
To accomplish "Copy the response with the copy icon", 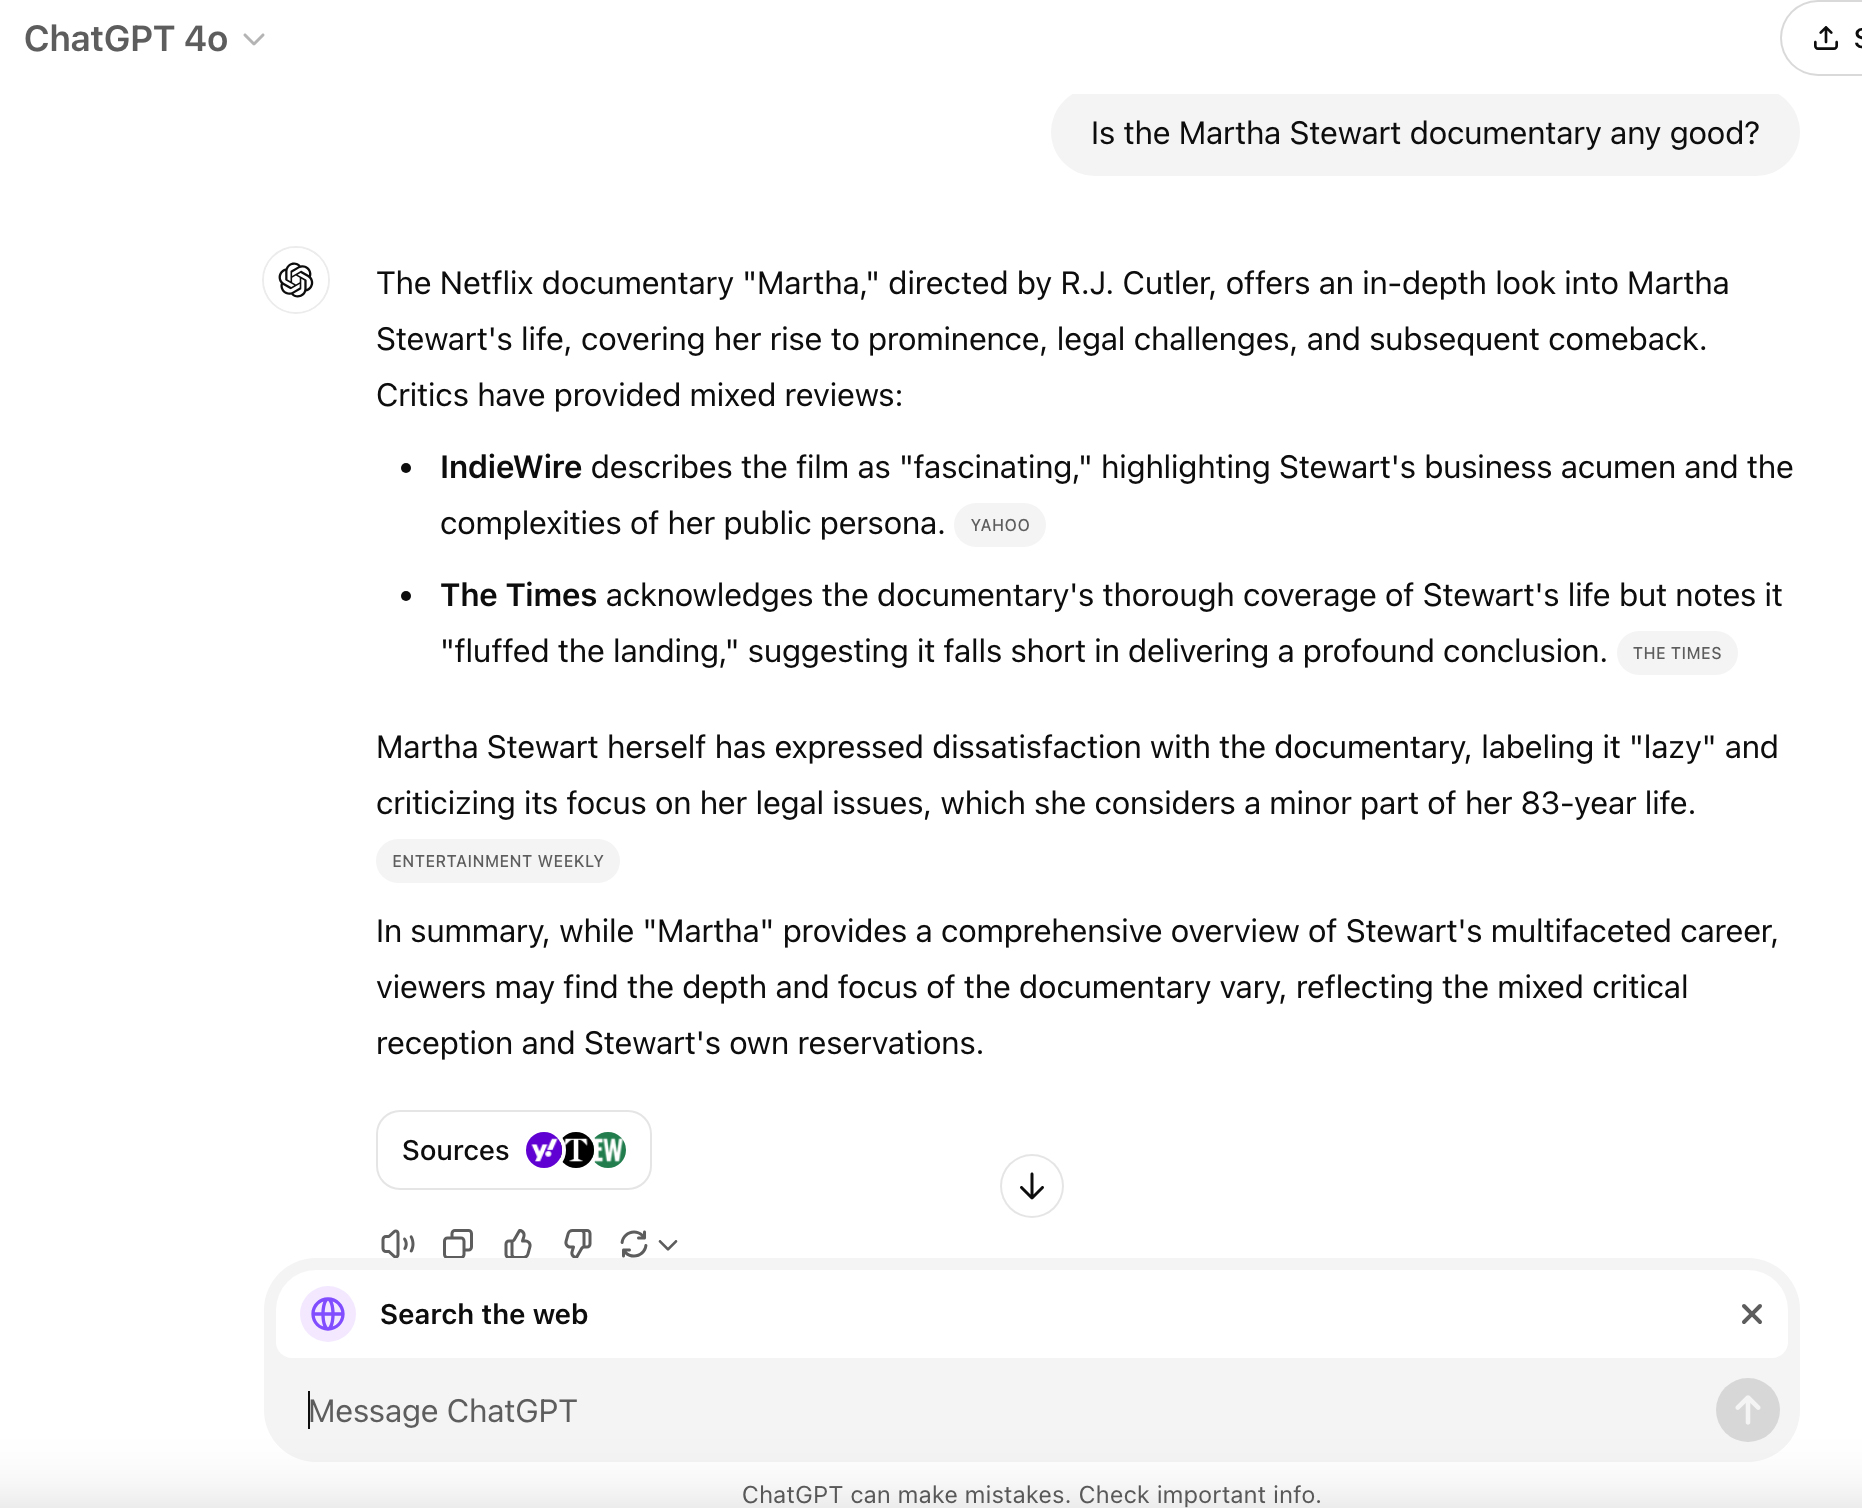I will coord(458,1244).
